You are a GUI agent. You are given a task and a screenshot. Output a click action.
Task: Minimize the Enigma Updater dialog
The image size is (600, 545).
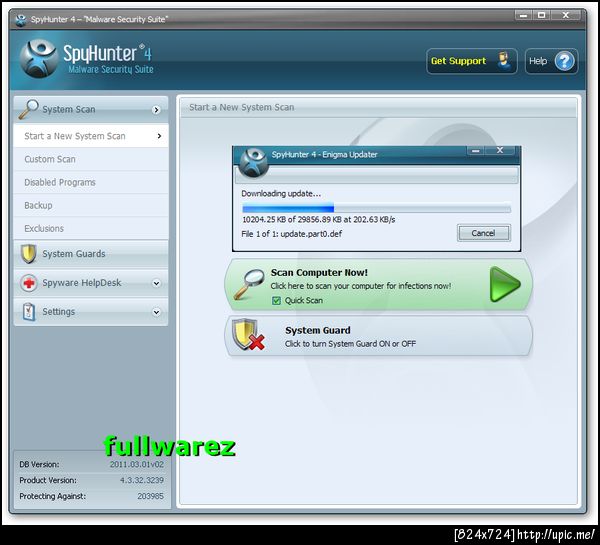click(476, 150)
